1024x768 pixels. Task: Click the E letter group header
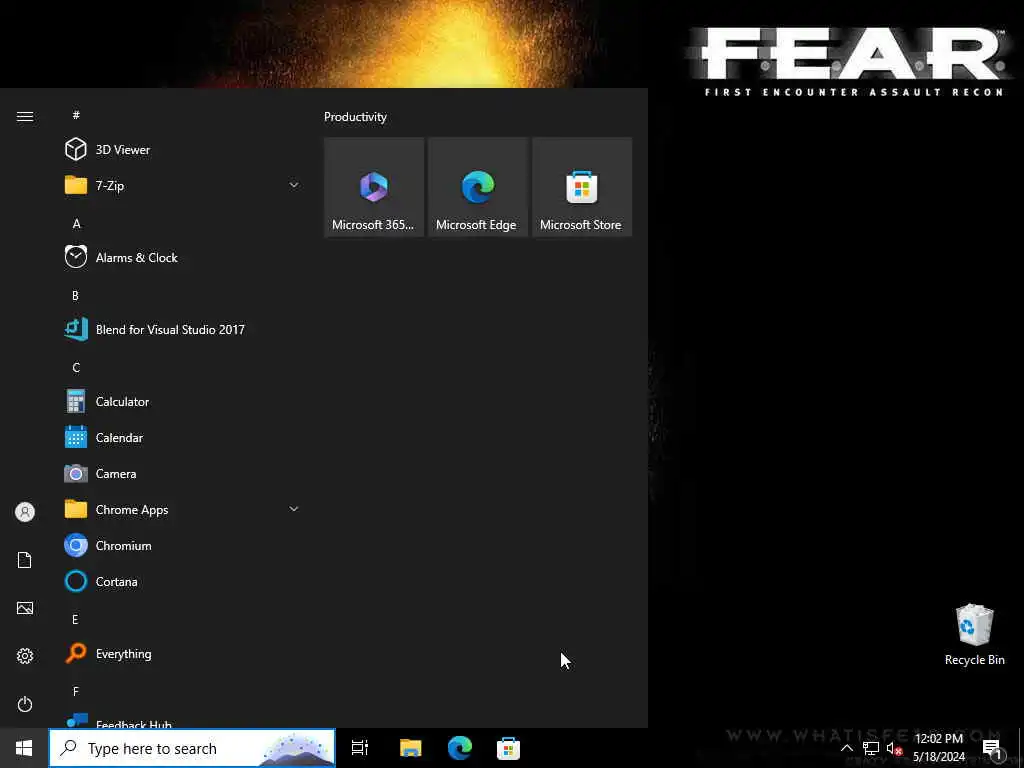click(x=75, y=619)
